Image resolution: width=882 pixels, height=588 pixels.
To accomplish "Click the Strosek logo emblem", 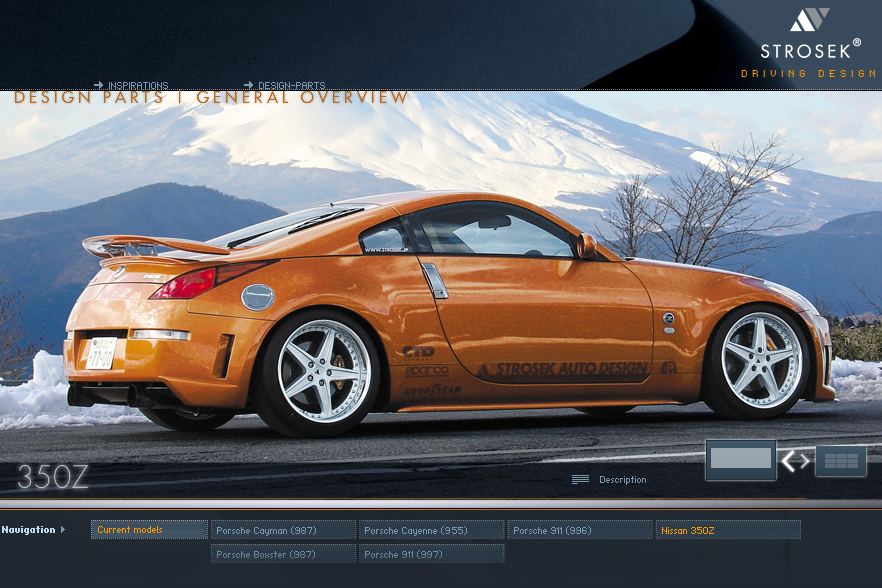I will point(809,20).
